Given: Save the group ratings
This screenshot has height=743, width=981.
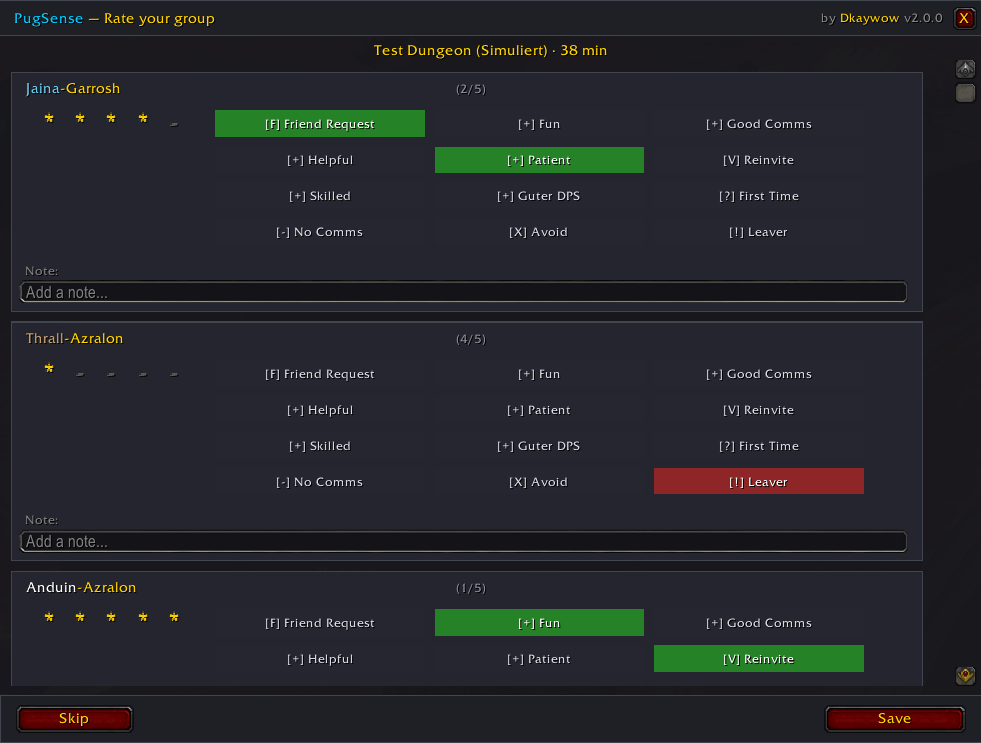Looking at the screenshot, I should 895,719.
